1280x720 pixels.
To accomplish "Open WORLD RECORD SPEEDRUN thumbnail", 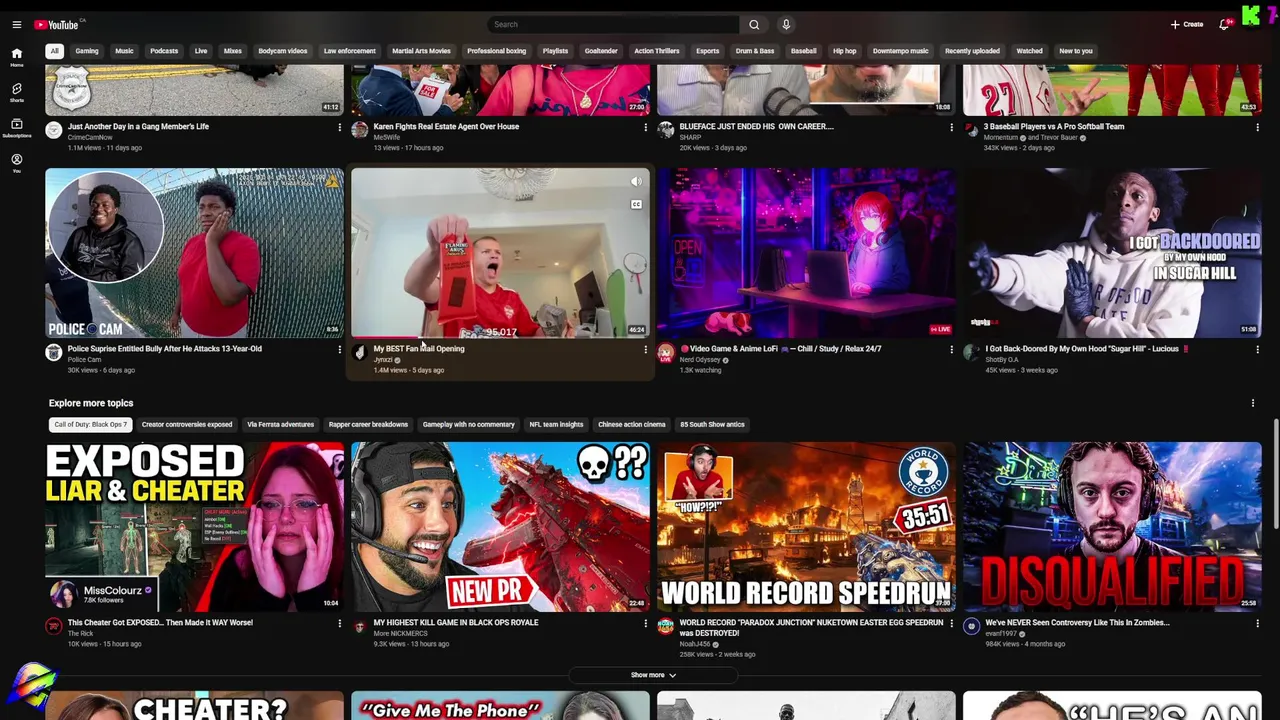I will (x=806, y=527).
